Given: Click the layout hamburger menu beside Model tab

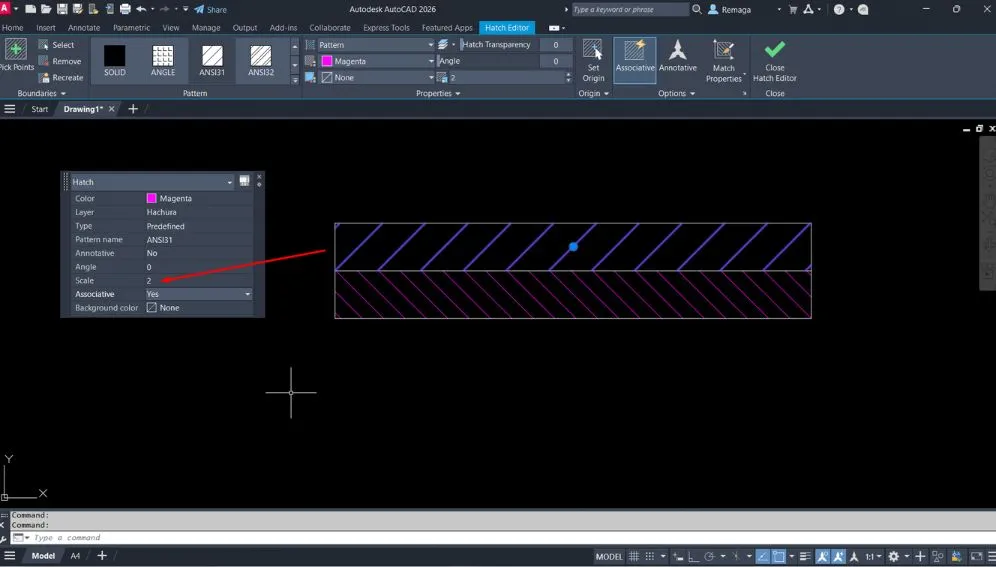Looking at the screenshot, I should tap(10, 556).
